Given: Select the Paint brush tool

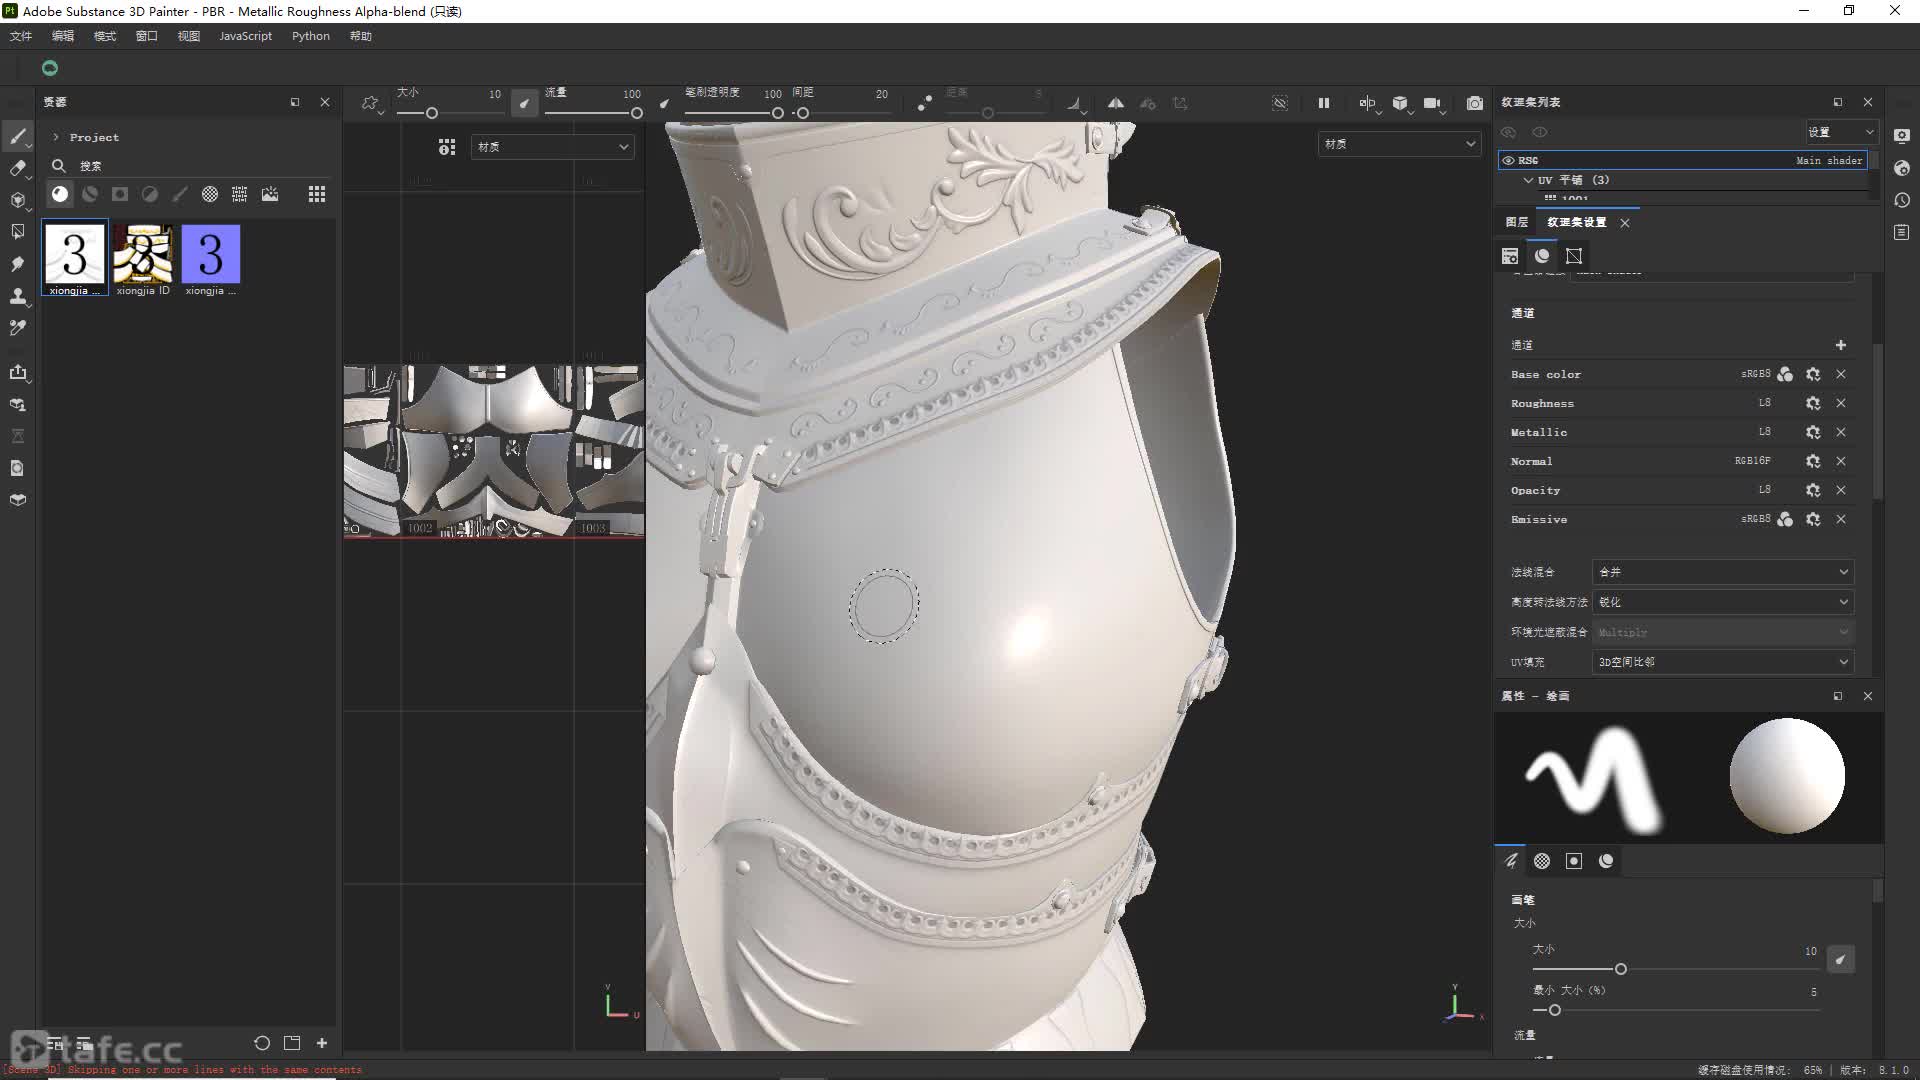Looking at the screenshot, I should (x=18, y=136).
